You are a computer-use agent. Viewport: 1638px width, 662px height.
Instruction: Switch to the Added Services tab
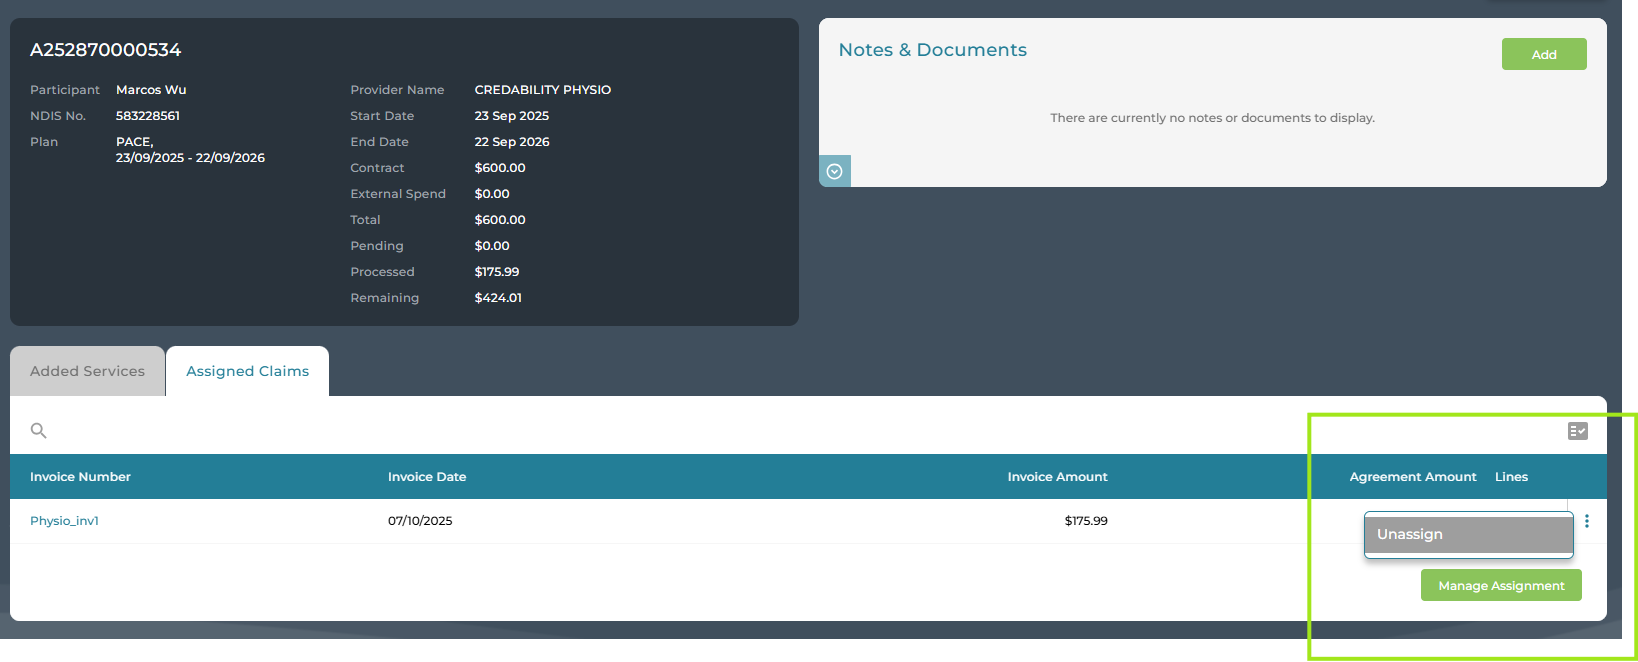click(x=87, y=371)
